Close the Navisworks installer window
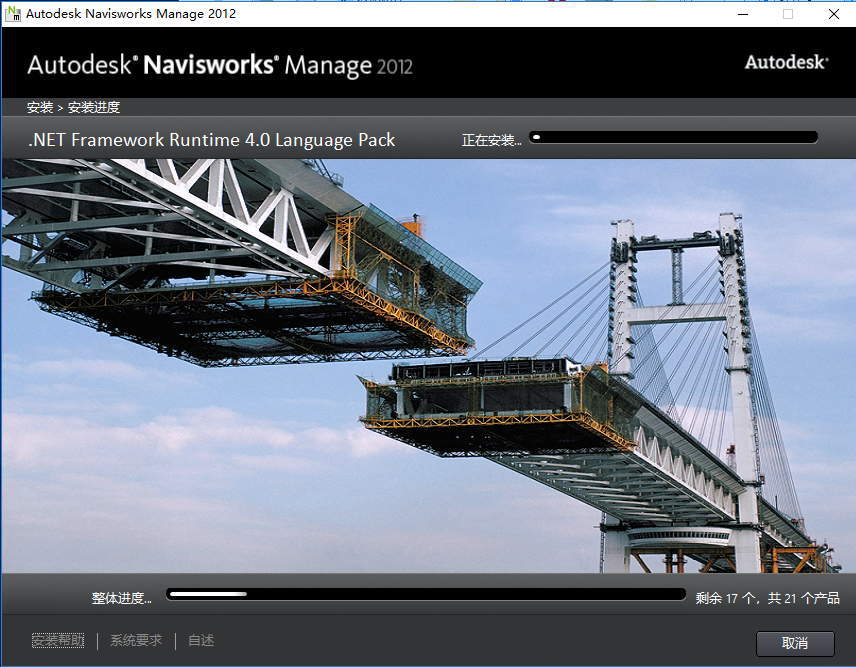Screen dimensions: 856x667 (834, 14)
